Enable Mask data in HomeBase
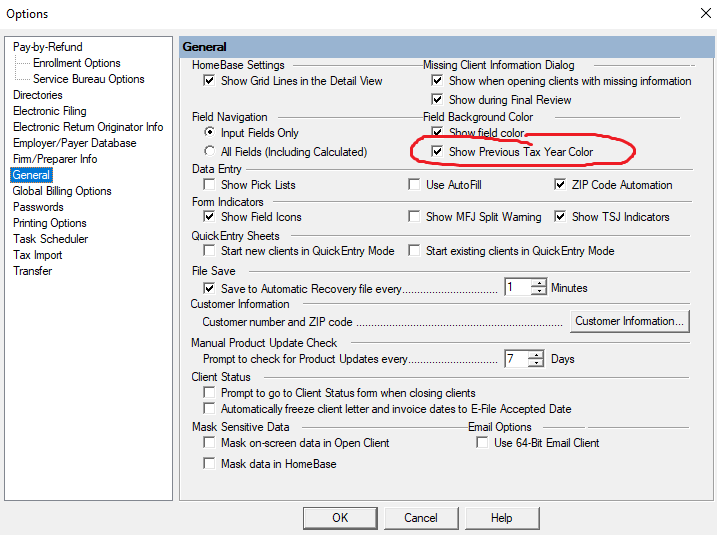This screenshot has height=535, width=717. [x=210, y=464]
